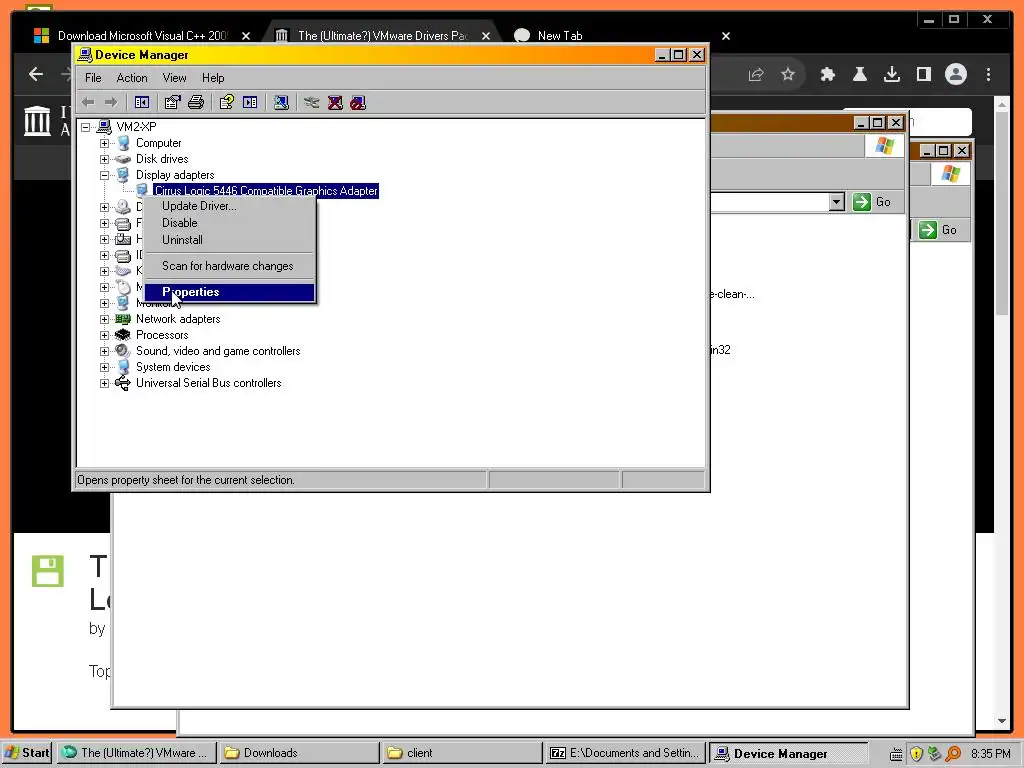Image resolution: width=1024 pixels, height=768 pixels.
Task: Expand Universal Serial Bus controllers node
Action: [x=104, y=383]
